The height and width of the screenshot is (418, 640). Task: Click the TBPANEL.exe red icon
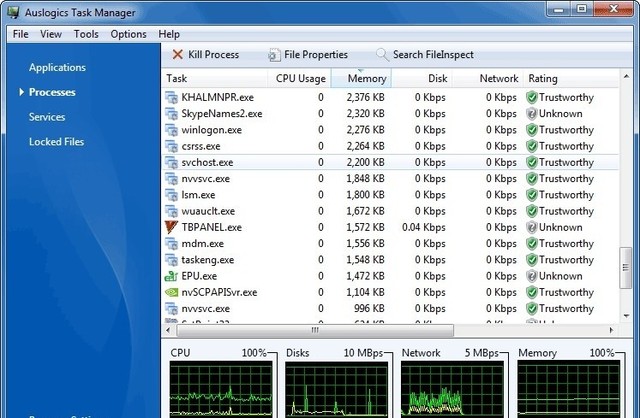tap(171, 227)
